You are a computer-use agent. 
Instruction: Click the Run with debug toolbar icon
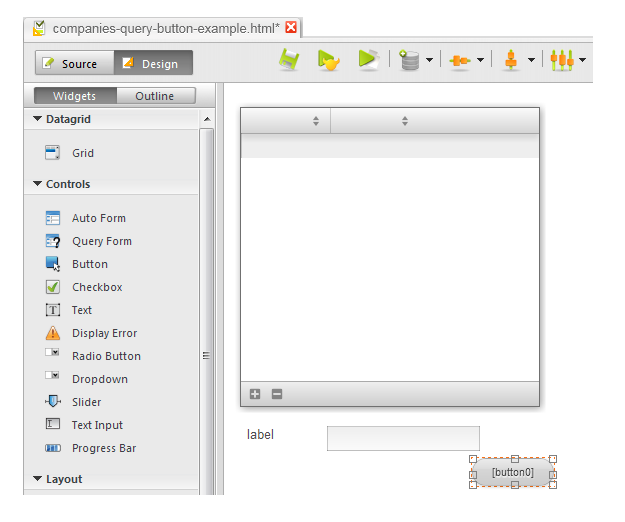pos(329,61)
